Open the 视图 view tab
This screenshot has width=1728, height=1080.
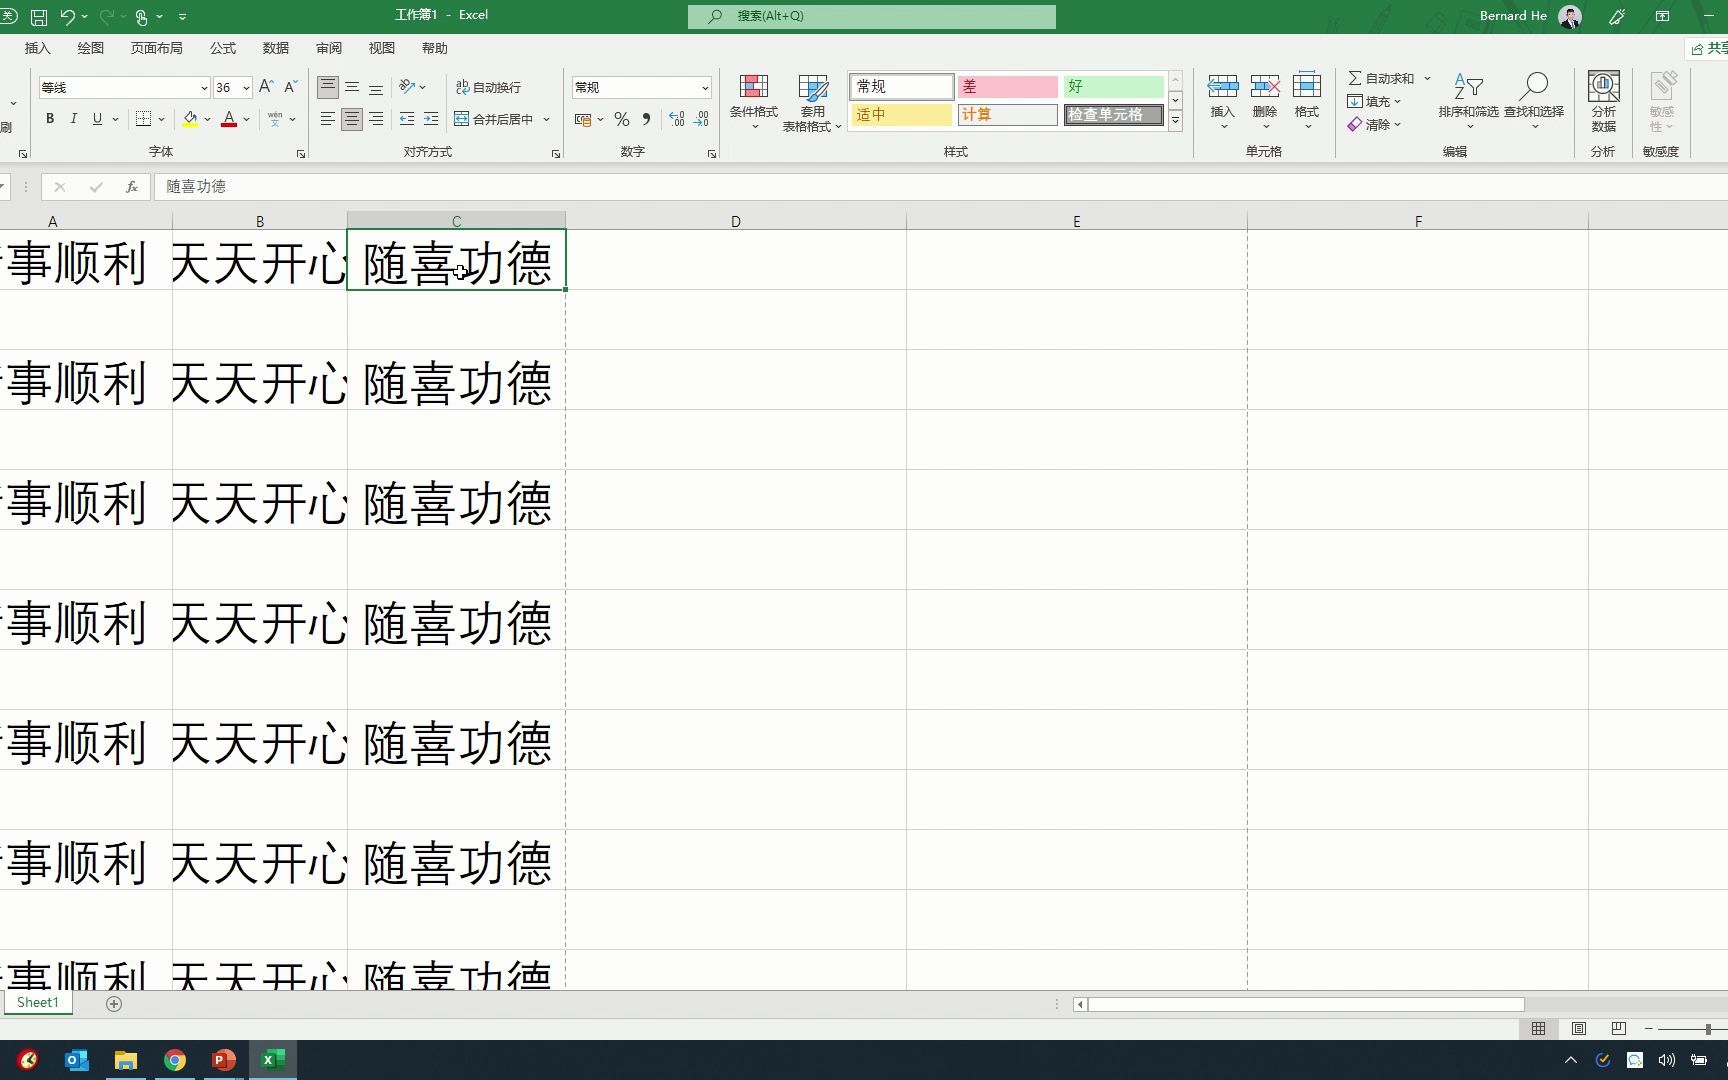382,48
